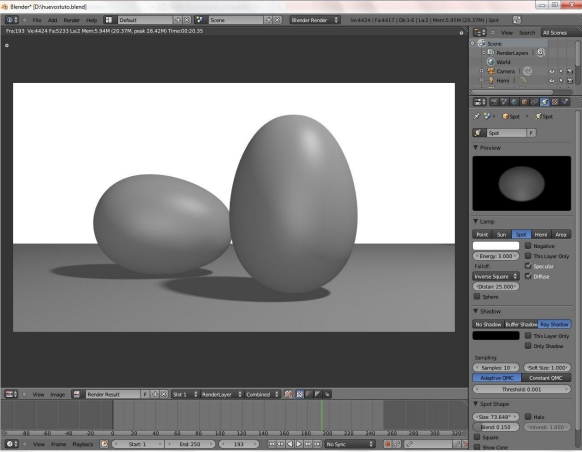
Task: Select the Constant QMC sampling method
Action: pos(546,378)
